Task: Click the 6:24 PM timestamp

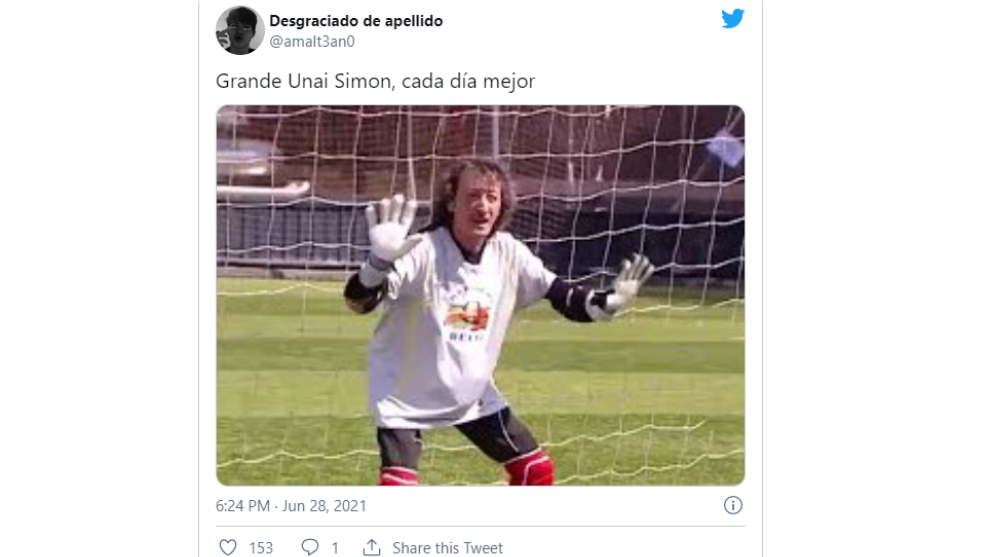Action: 242,506
